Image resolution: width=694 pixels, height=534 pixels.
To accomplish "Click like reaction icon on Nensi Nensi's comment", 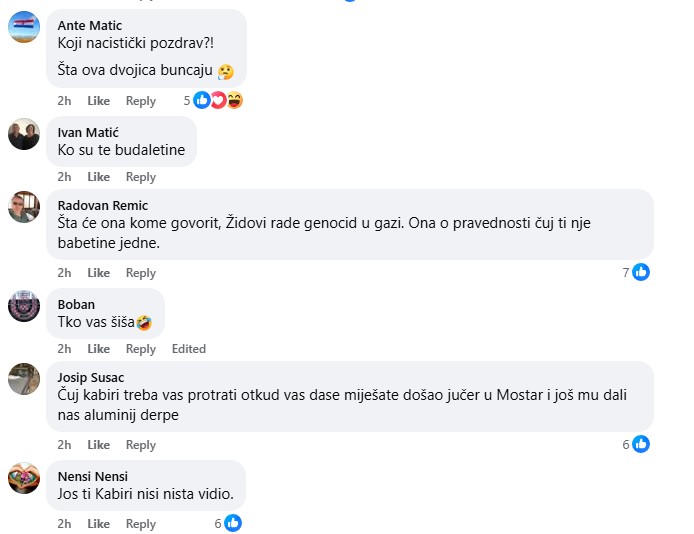I will click(232, 523).
